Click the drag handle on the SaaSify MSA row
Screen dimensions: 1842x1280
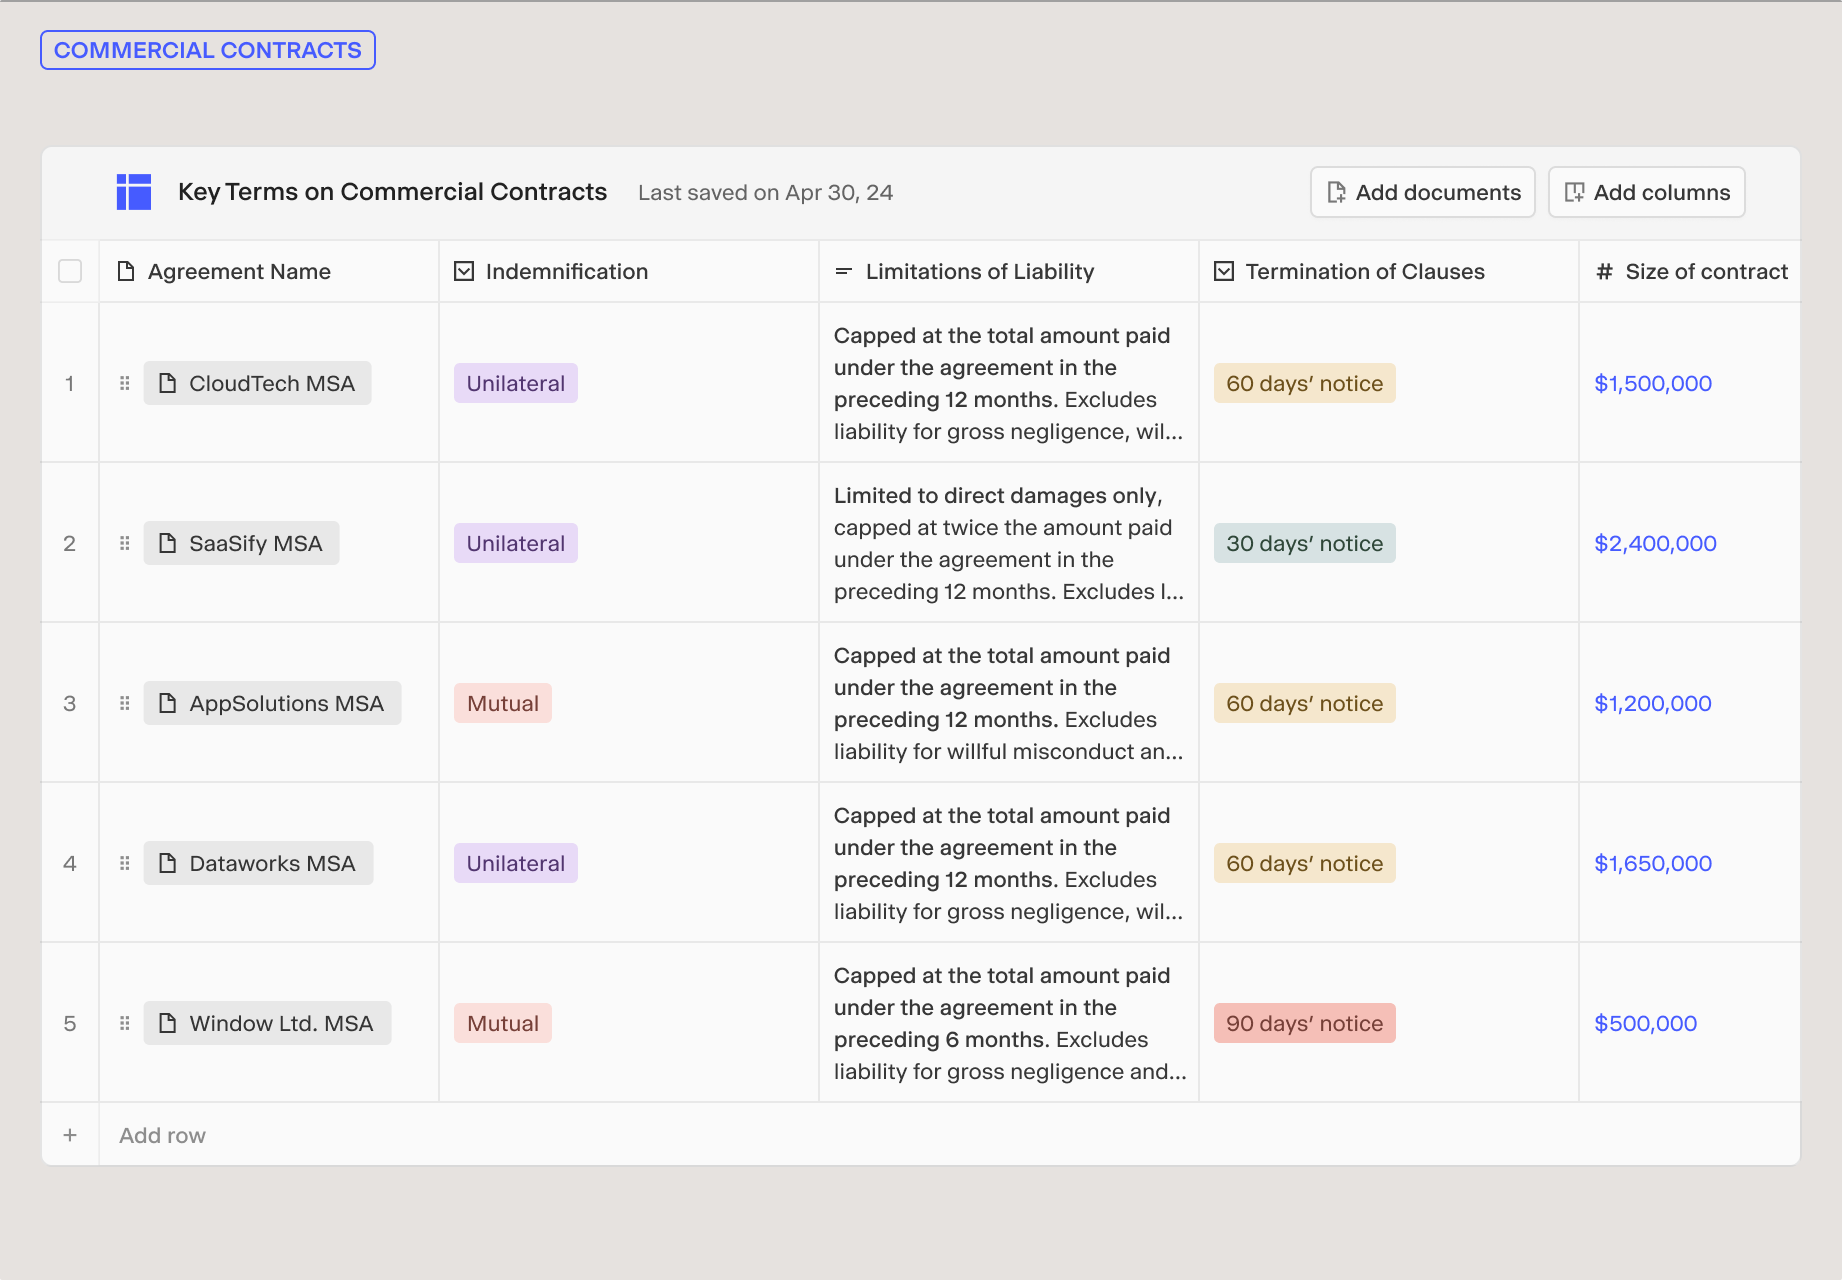click(x=124, y=543)
